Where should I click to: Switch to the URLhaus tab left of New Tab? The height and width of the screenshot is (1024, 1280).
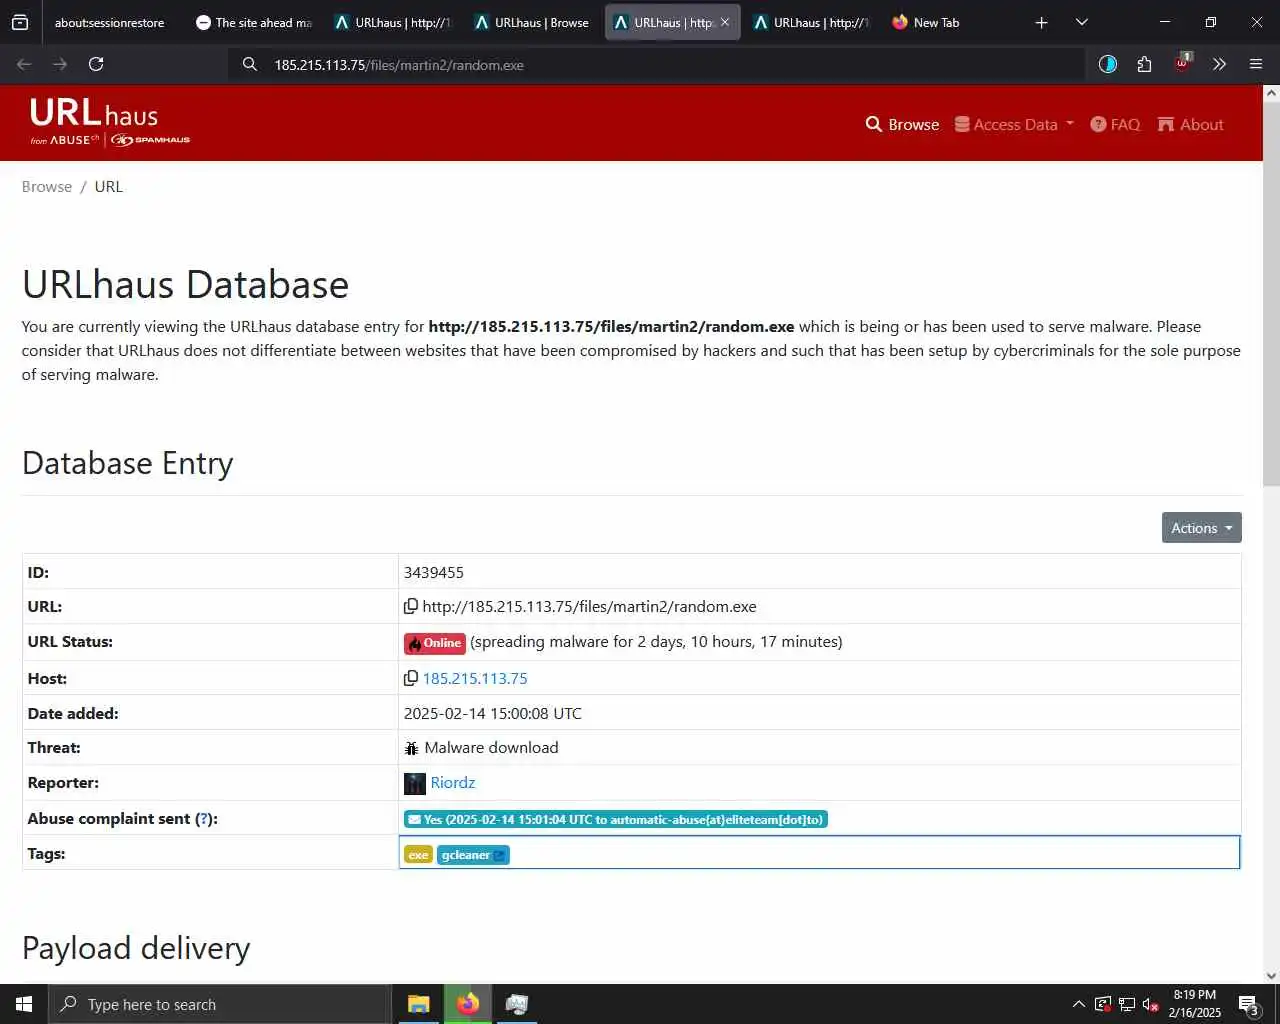pos(812,22)
